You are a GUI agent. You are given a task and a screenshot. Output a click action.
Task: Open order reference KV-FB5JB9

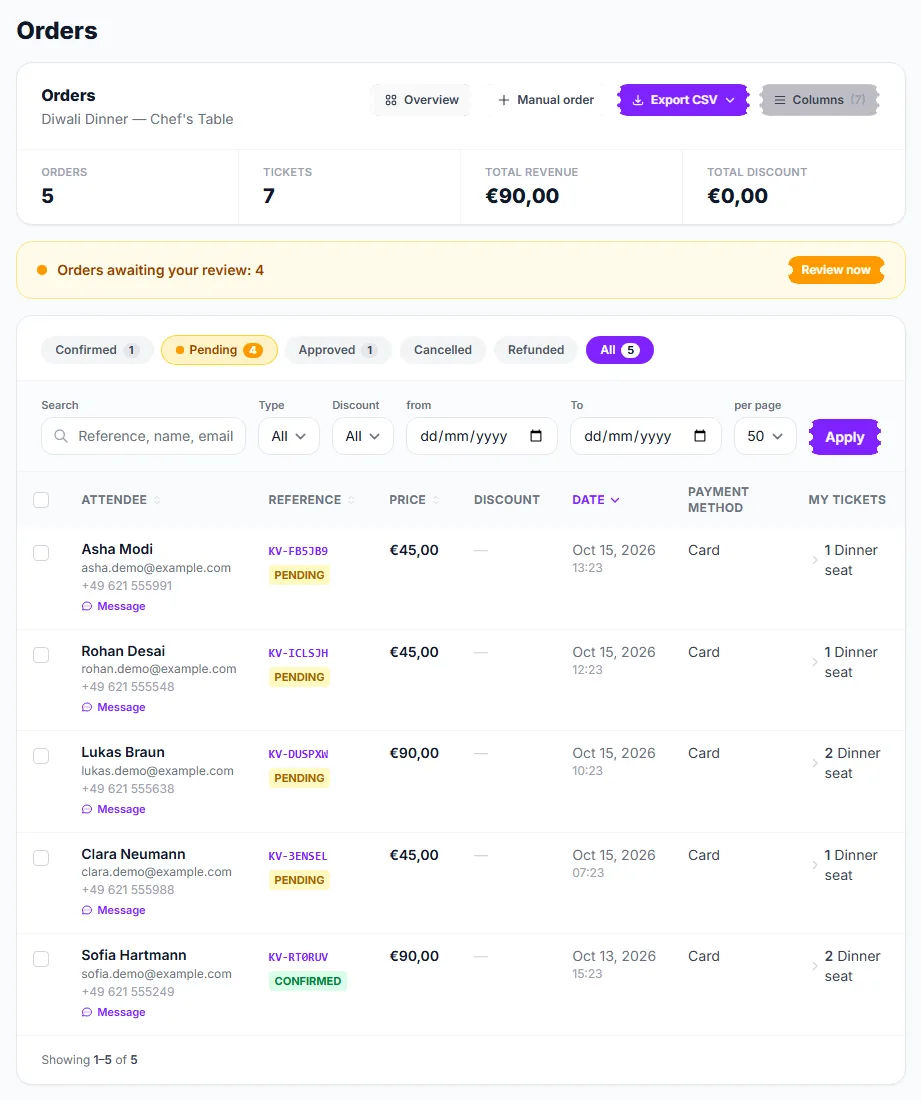298,551
